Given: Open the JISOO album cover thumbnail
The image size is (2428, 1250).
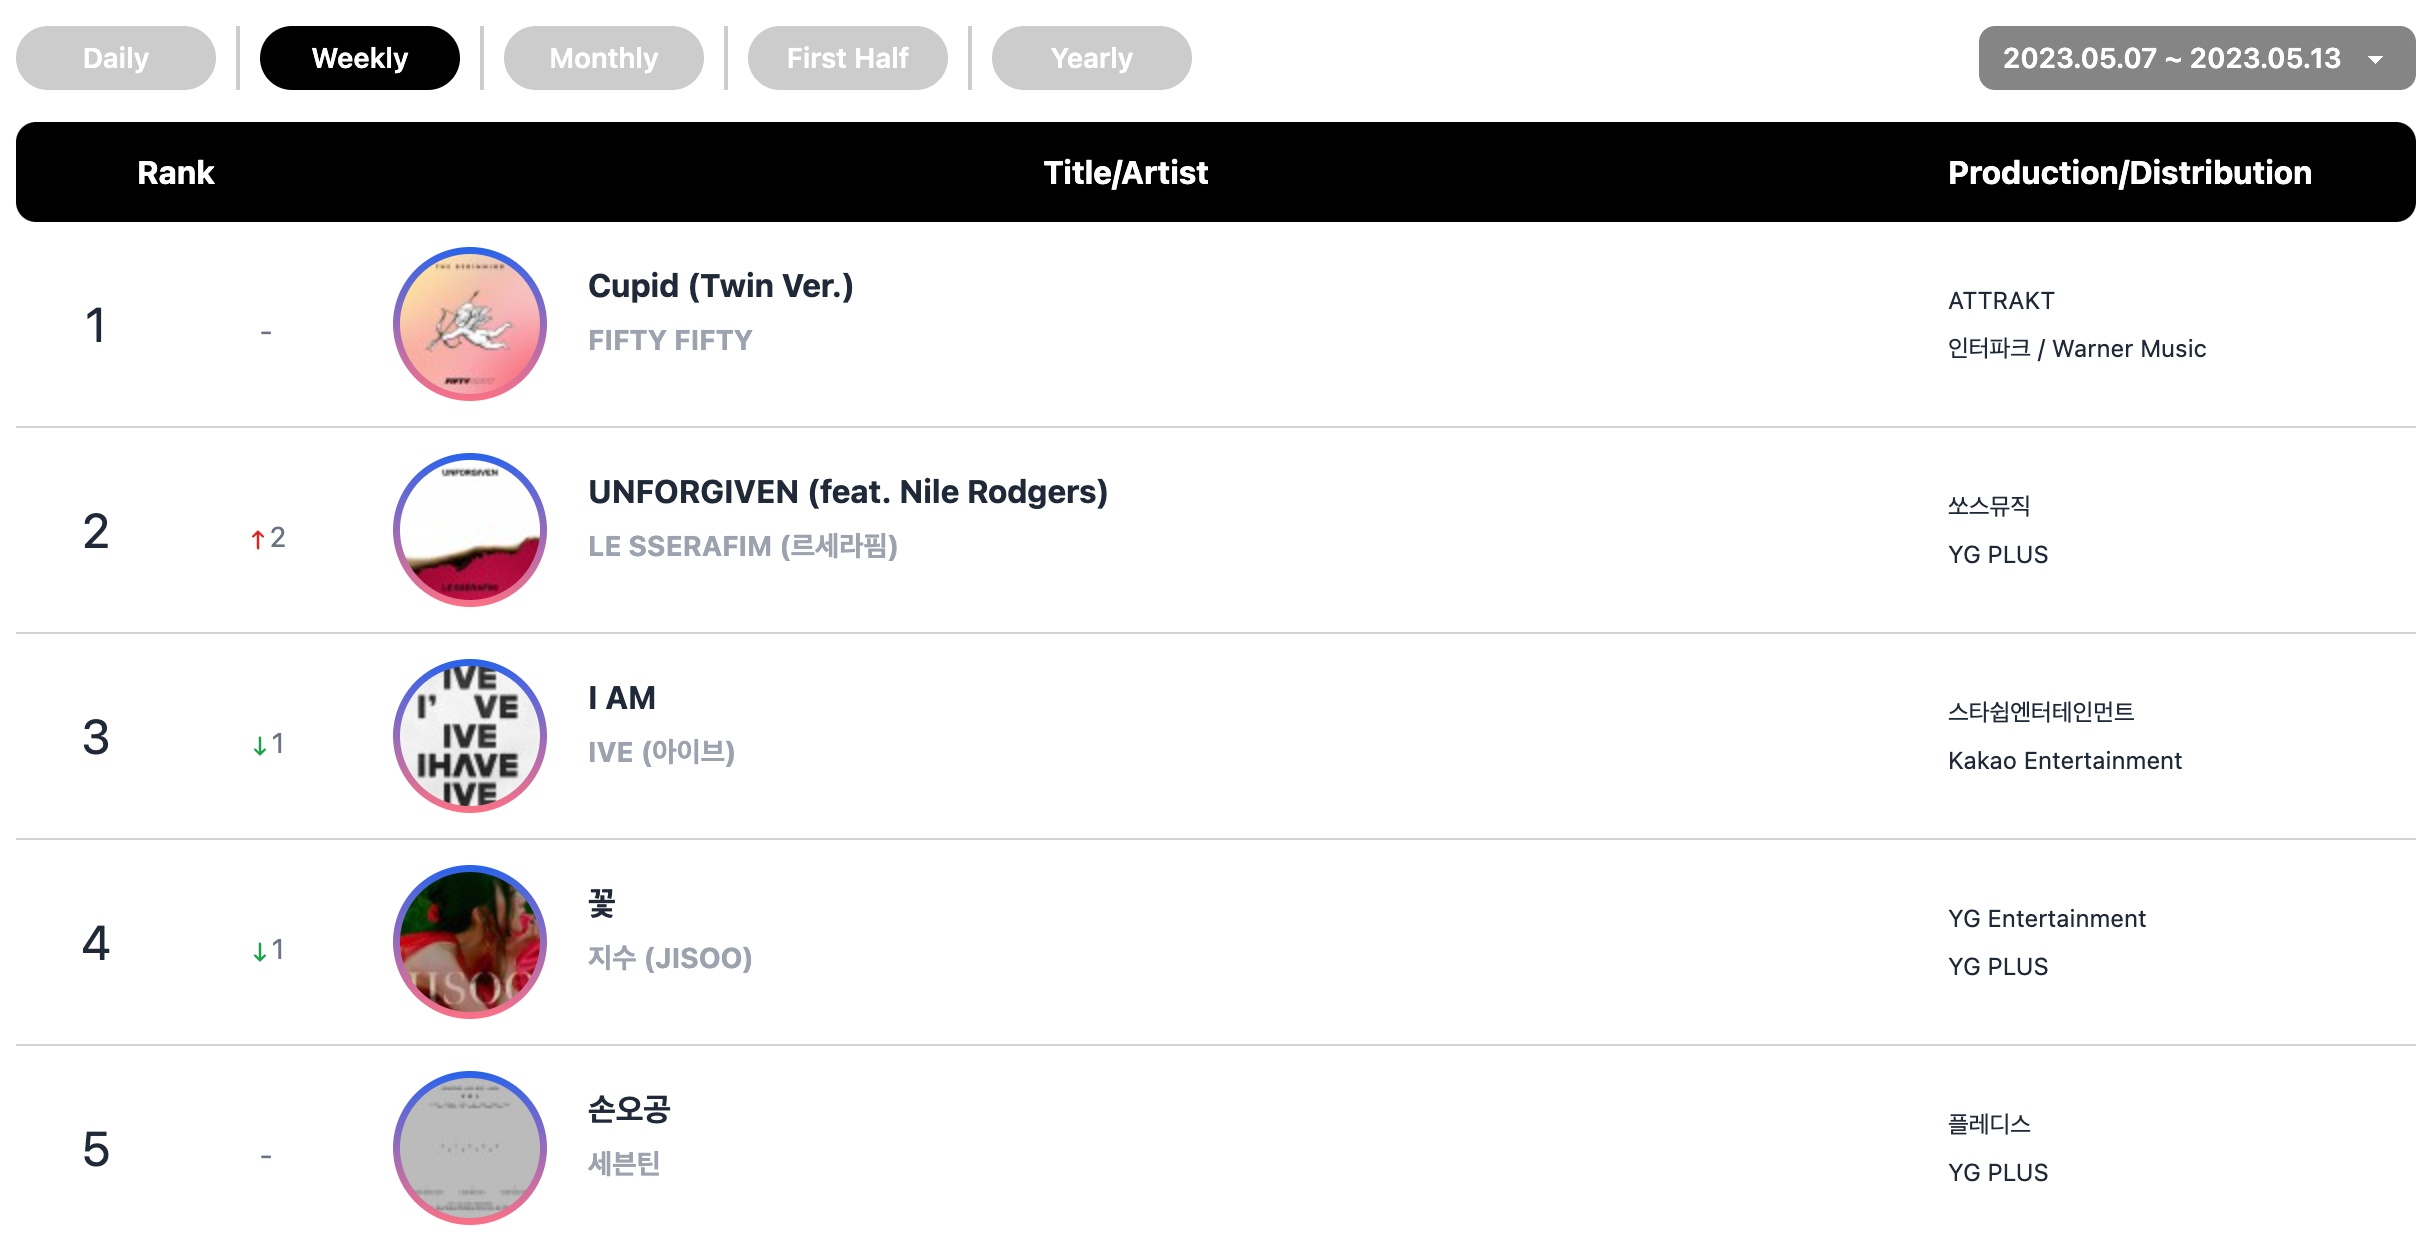Looking at the screenshot, I should (470, 942).
